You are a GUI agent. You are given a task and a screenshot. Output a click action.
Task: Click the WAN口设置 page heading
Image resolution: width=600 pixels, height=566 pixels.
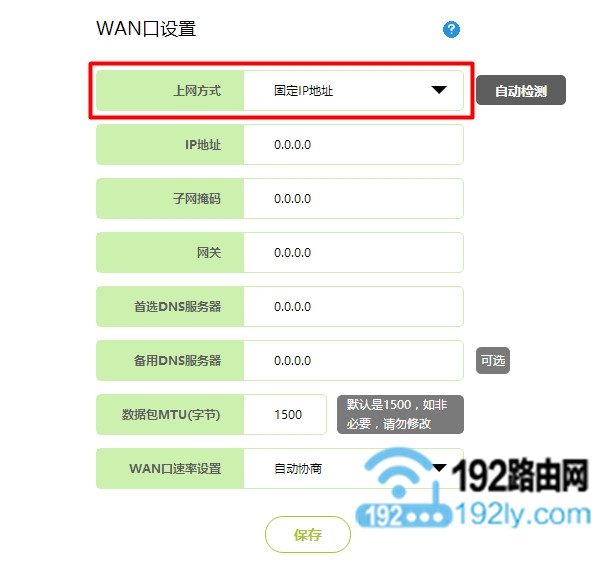(x=146, y=29)
